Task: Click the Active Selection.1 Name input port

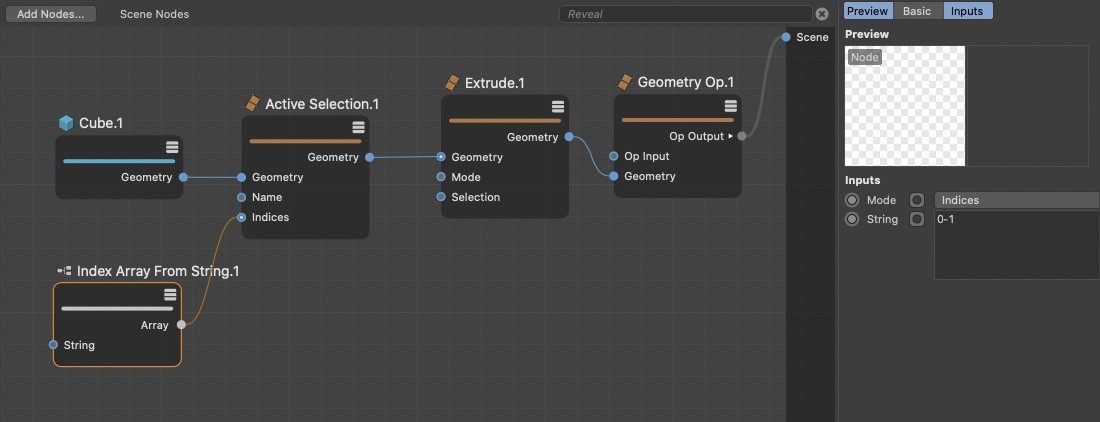Action: pyautogui.click(x=241, y=197)
